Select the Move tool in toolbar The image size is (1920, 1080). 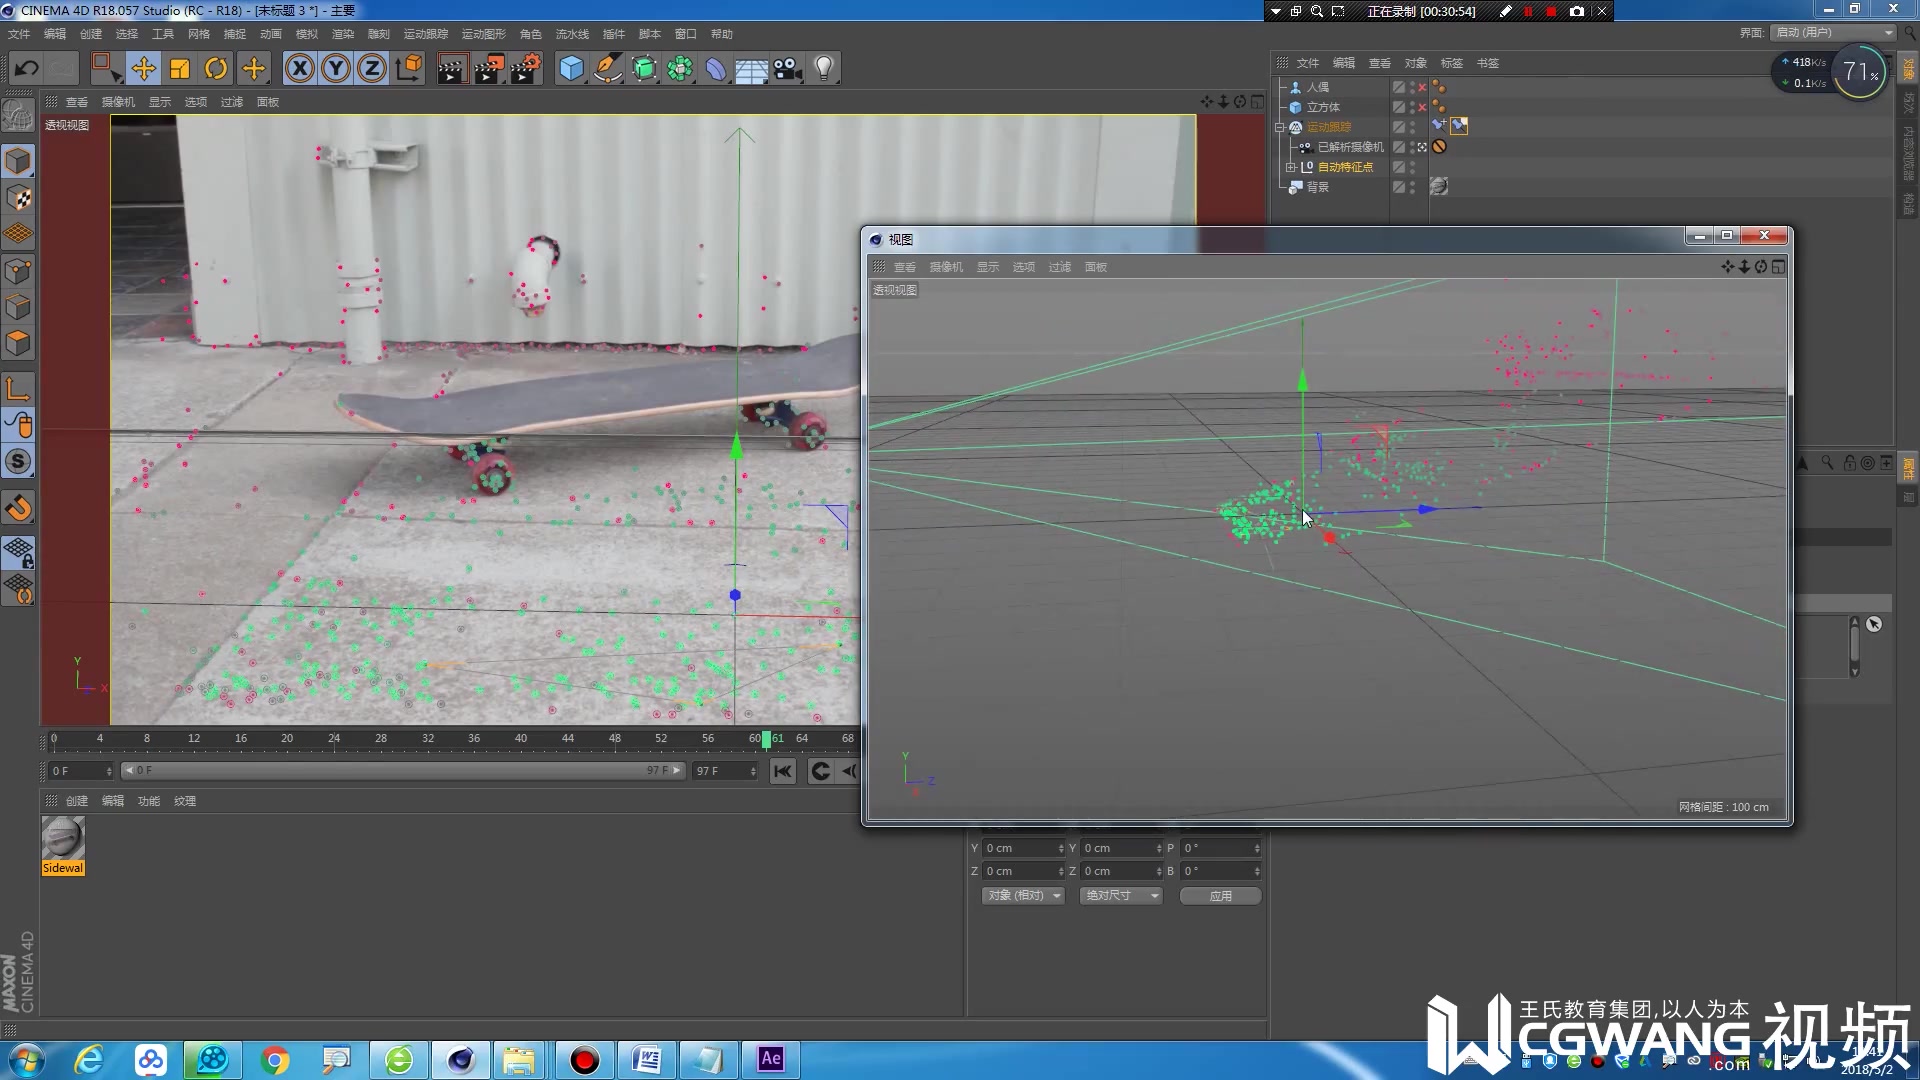tap(143, 69)
